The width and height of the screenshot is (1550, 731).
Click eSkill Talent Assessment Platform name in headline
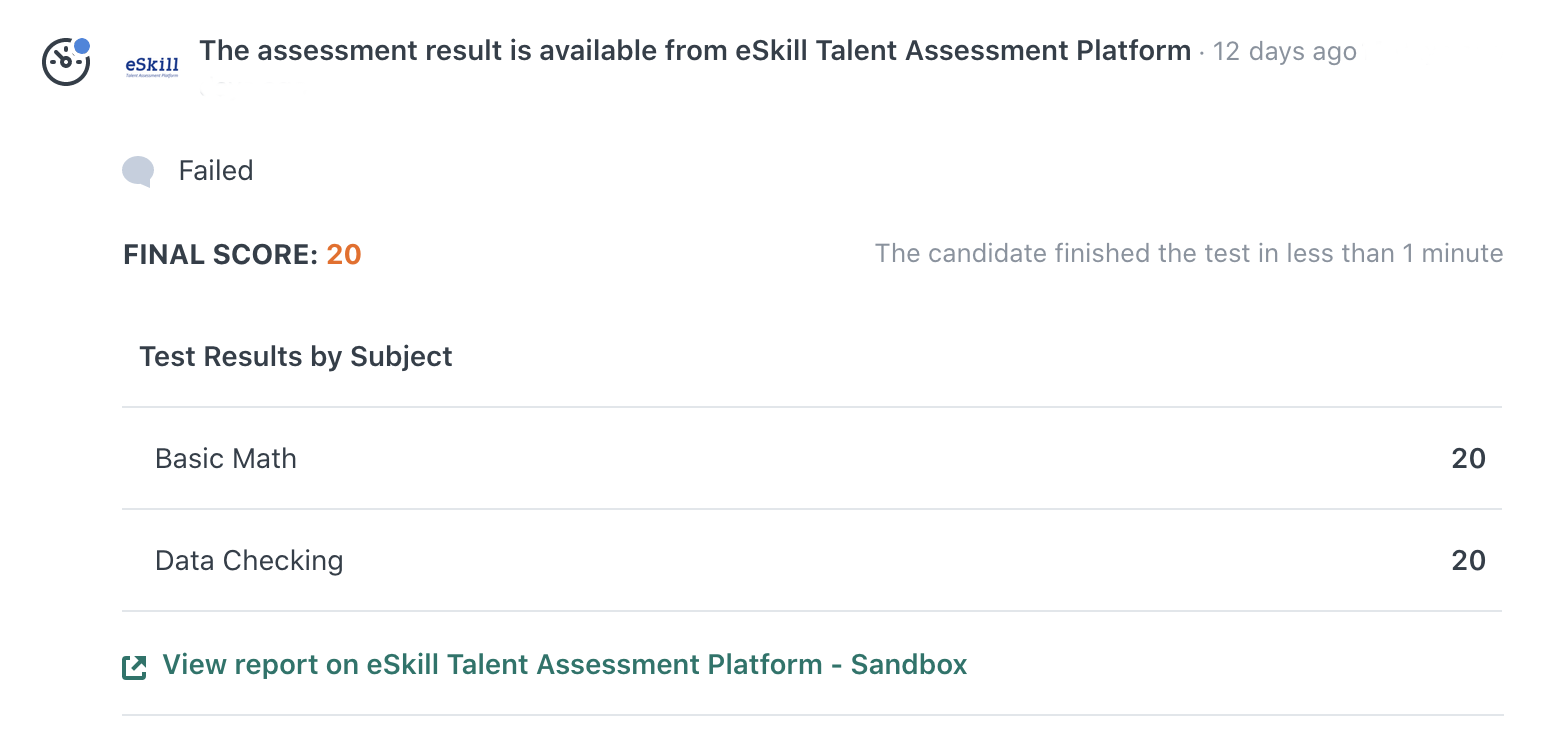click(963, 50)
